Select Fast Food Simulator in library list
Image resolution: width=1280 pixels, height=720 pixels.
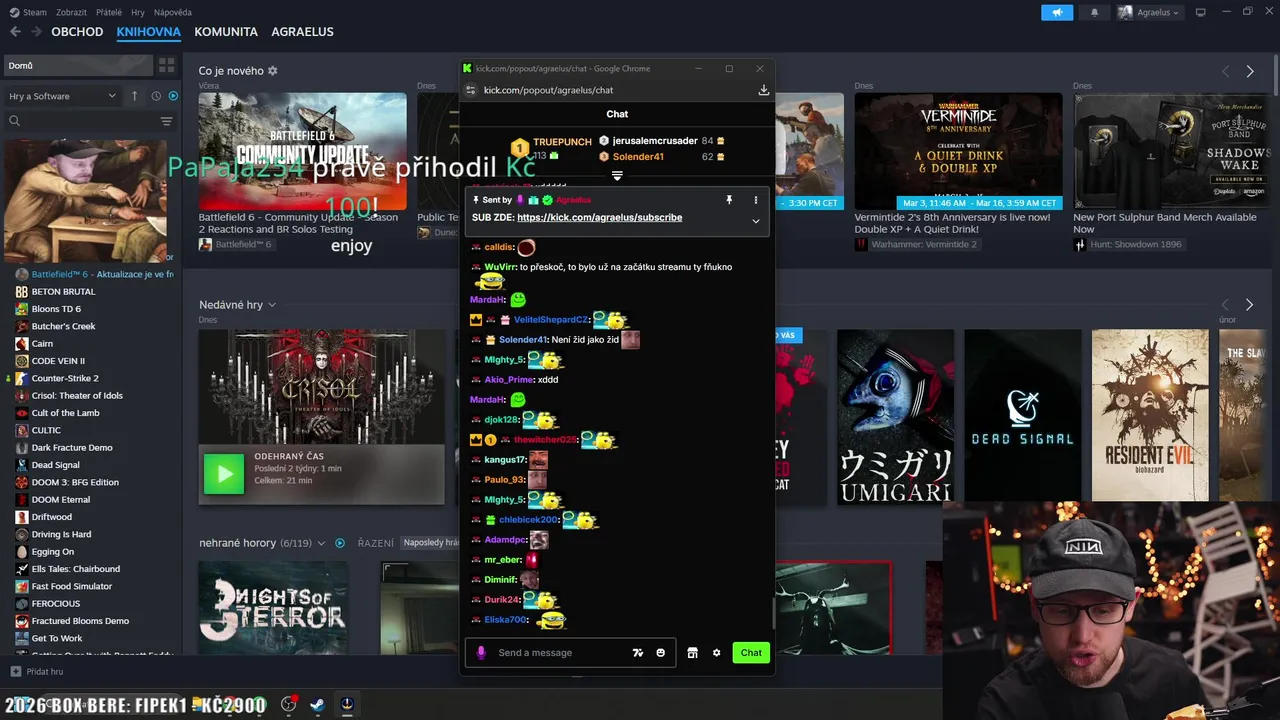point(71,586)
